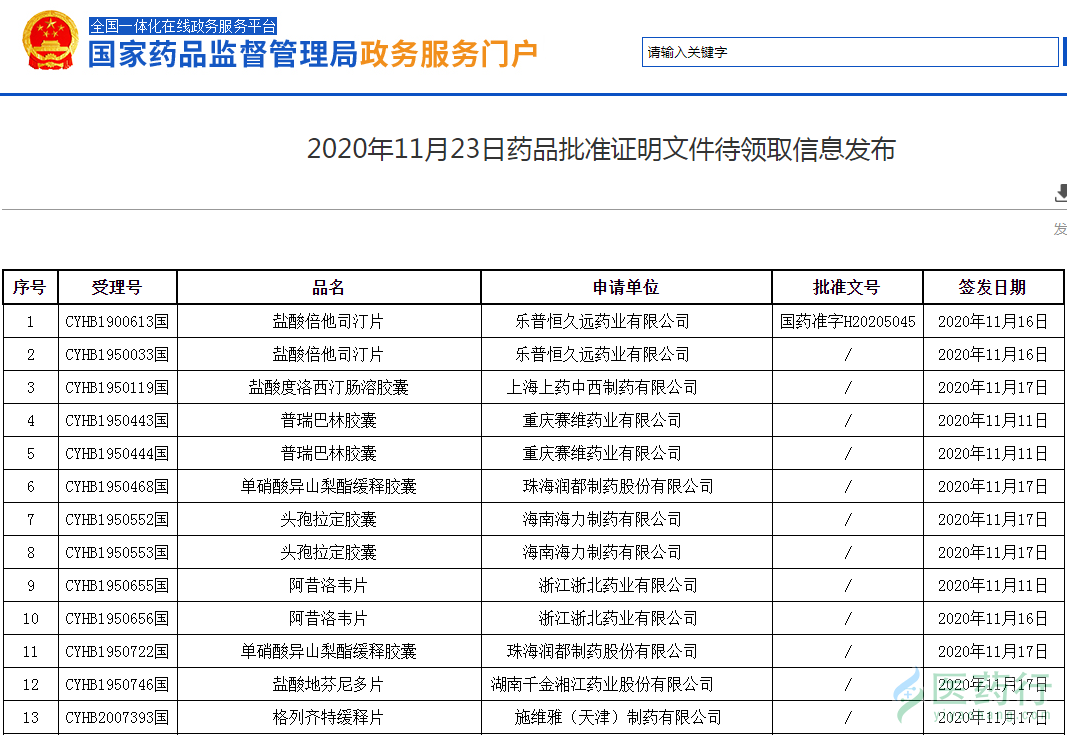Click date 2020年11月16日 in row 10

pos(993,619)
